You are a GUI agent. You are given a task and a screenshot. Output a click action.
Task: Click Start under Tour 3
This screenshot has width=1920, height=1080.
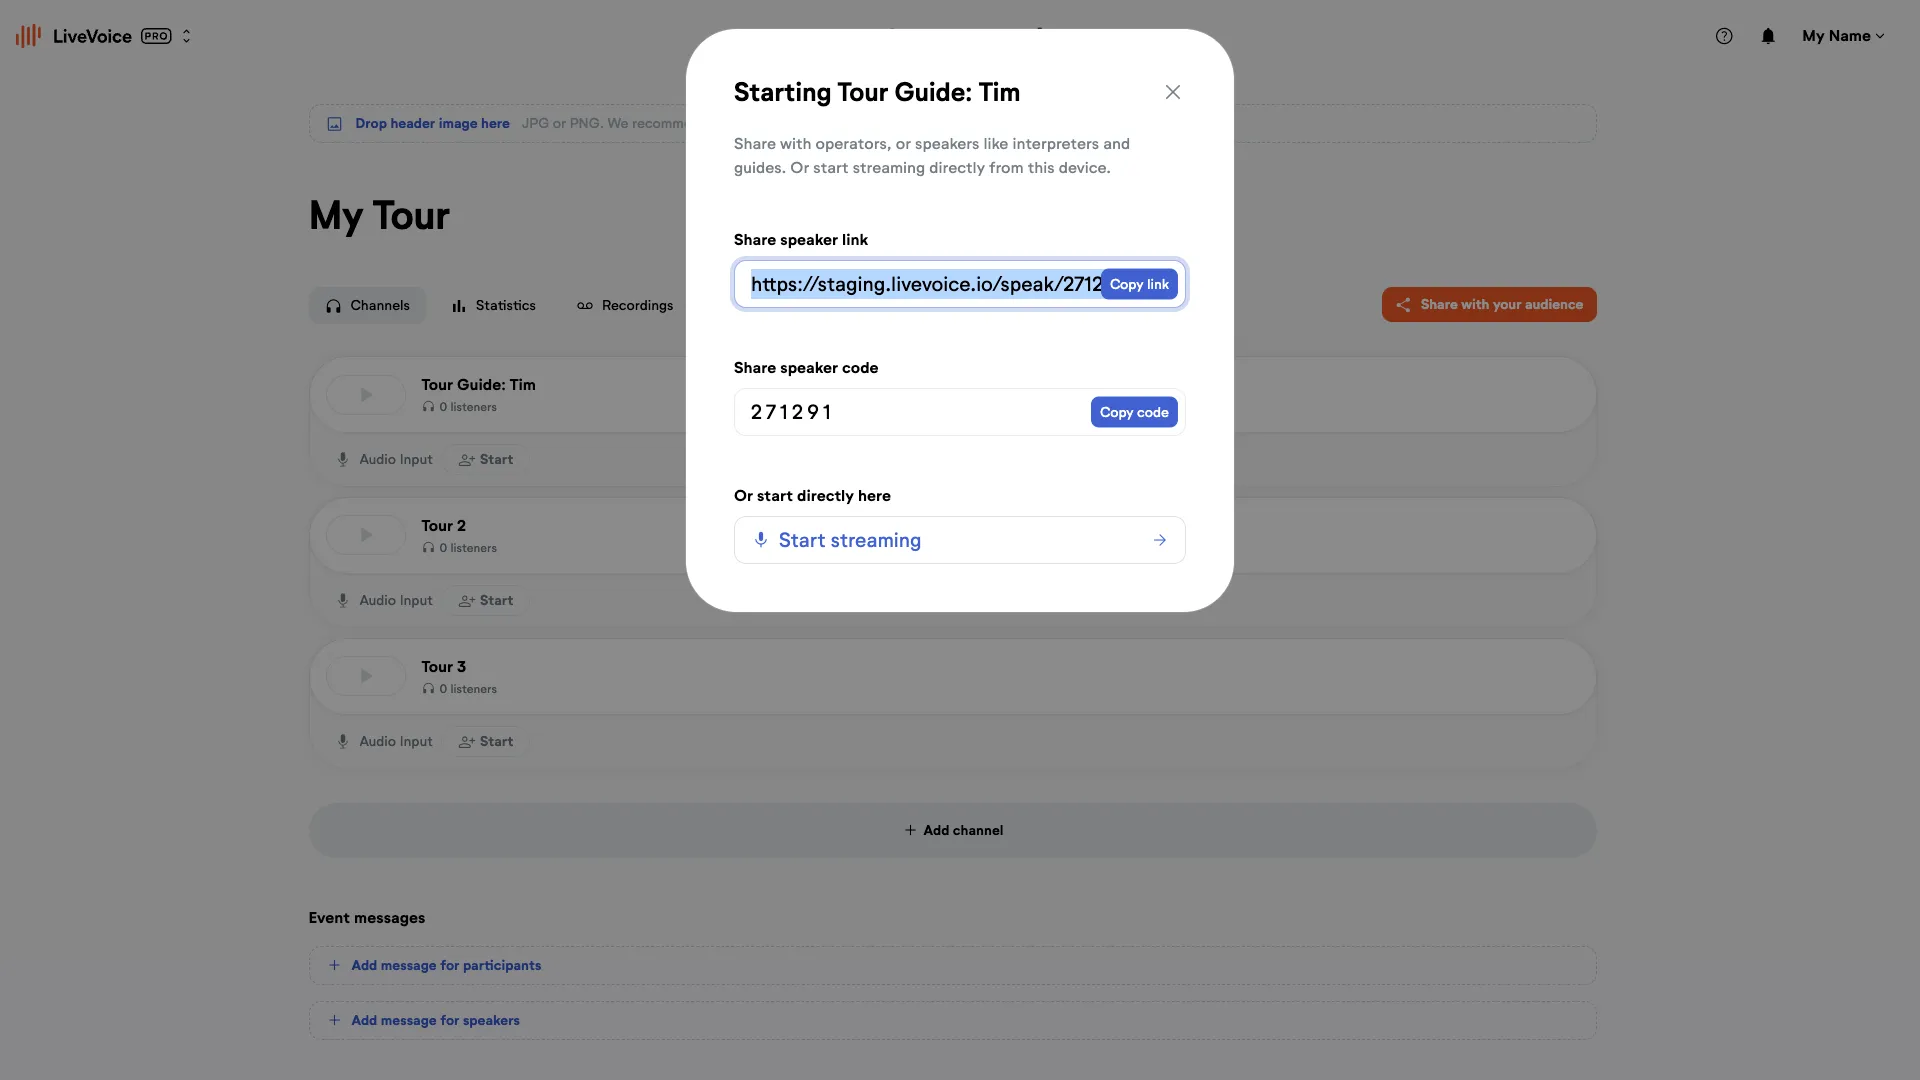[486, 742]
